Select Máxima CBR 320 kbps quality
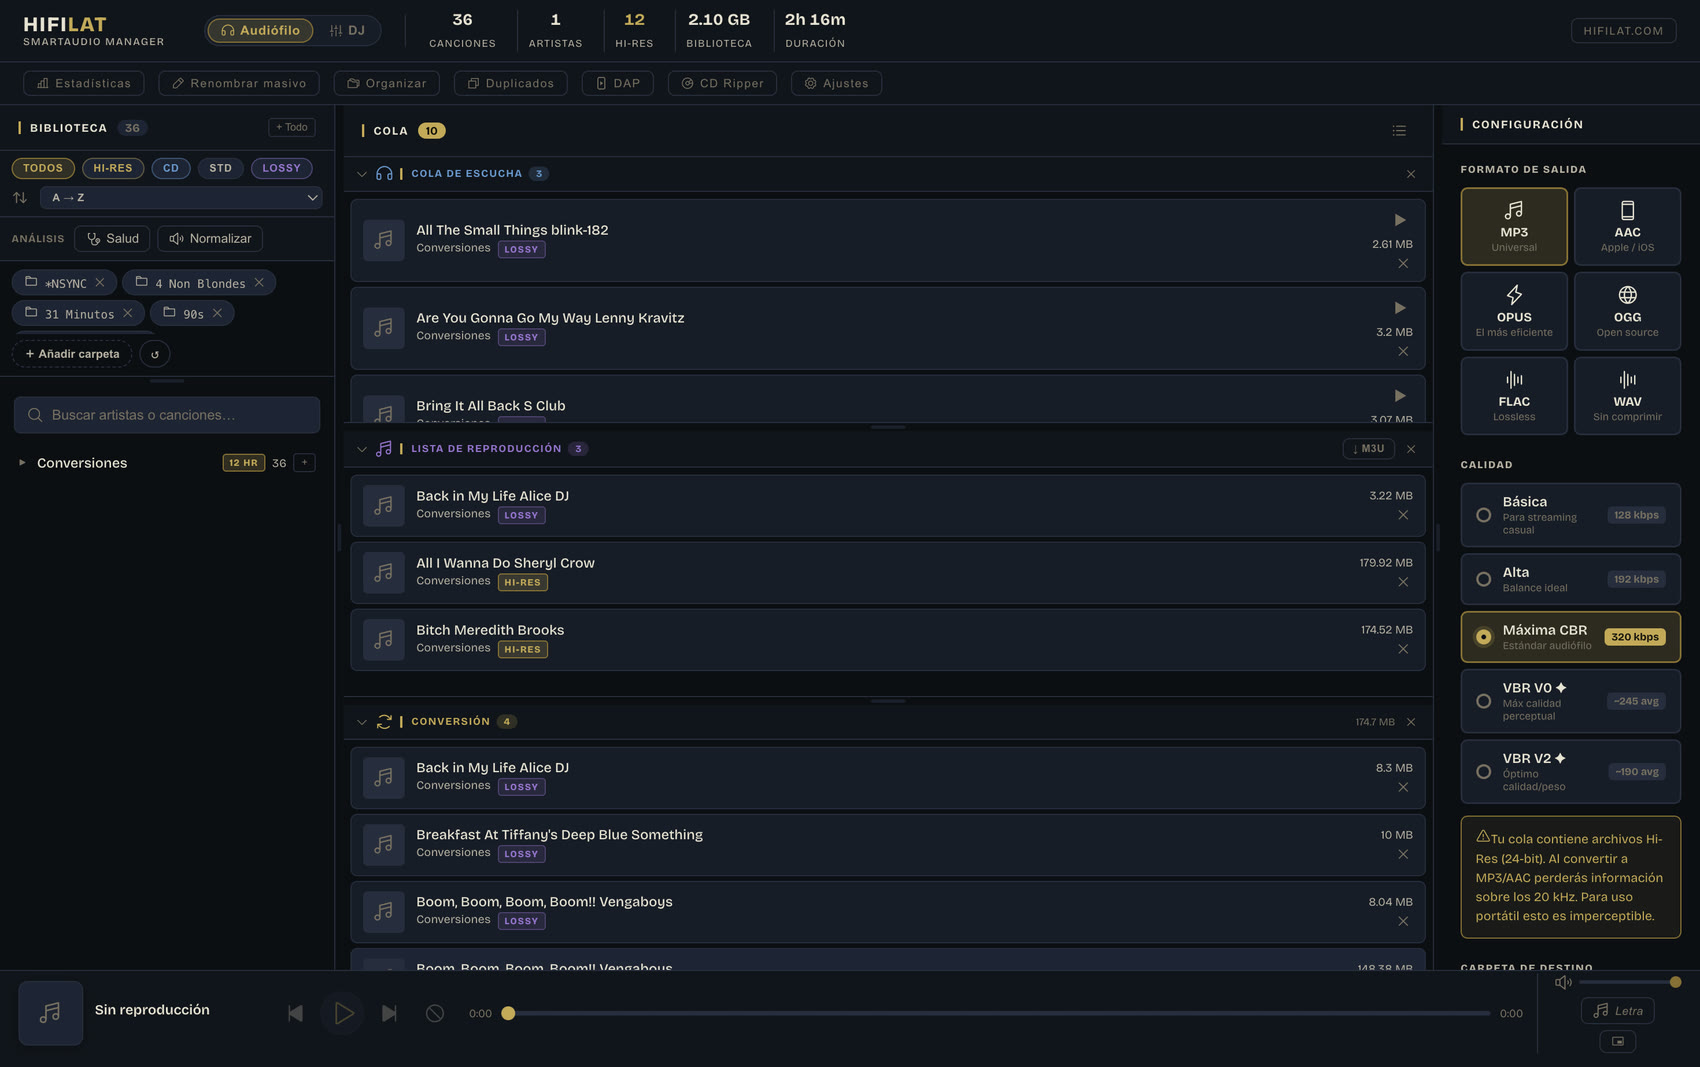This screenshot has width=1700, height=1067. 1570,637
